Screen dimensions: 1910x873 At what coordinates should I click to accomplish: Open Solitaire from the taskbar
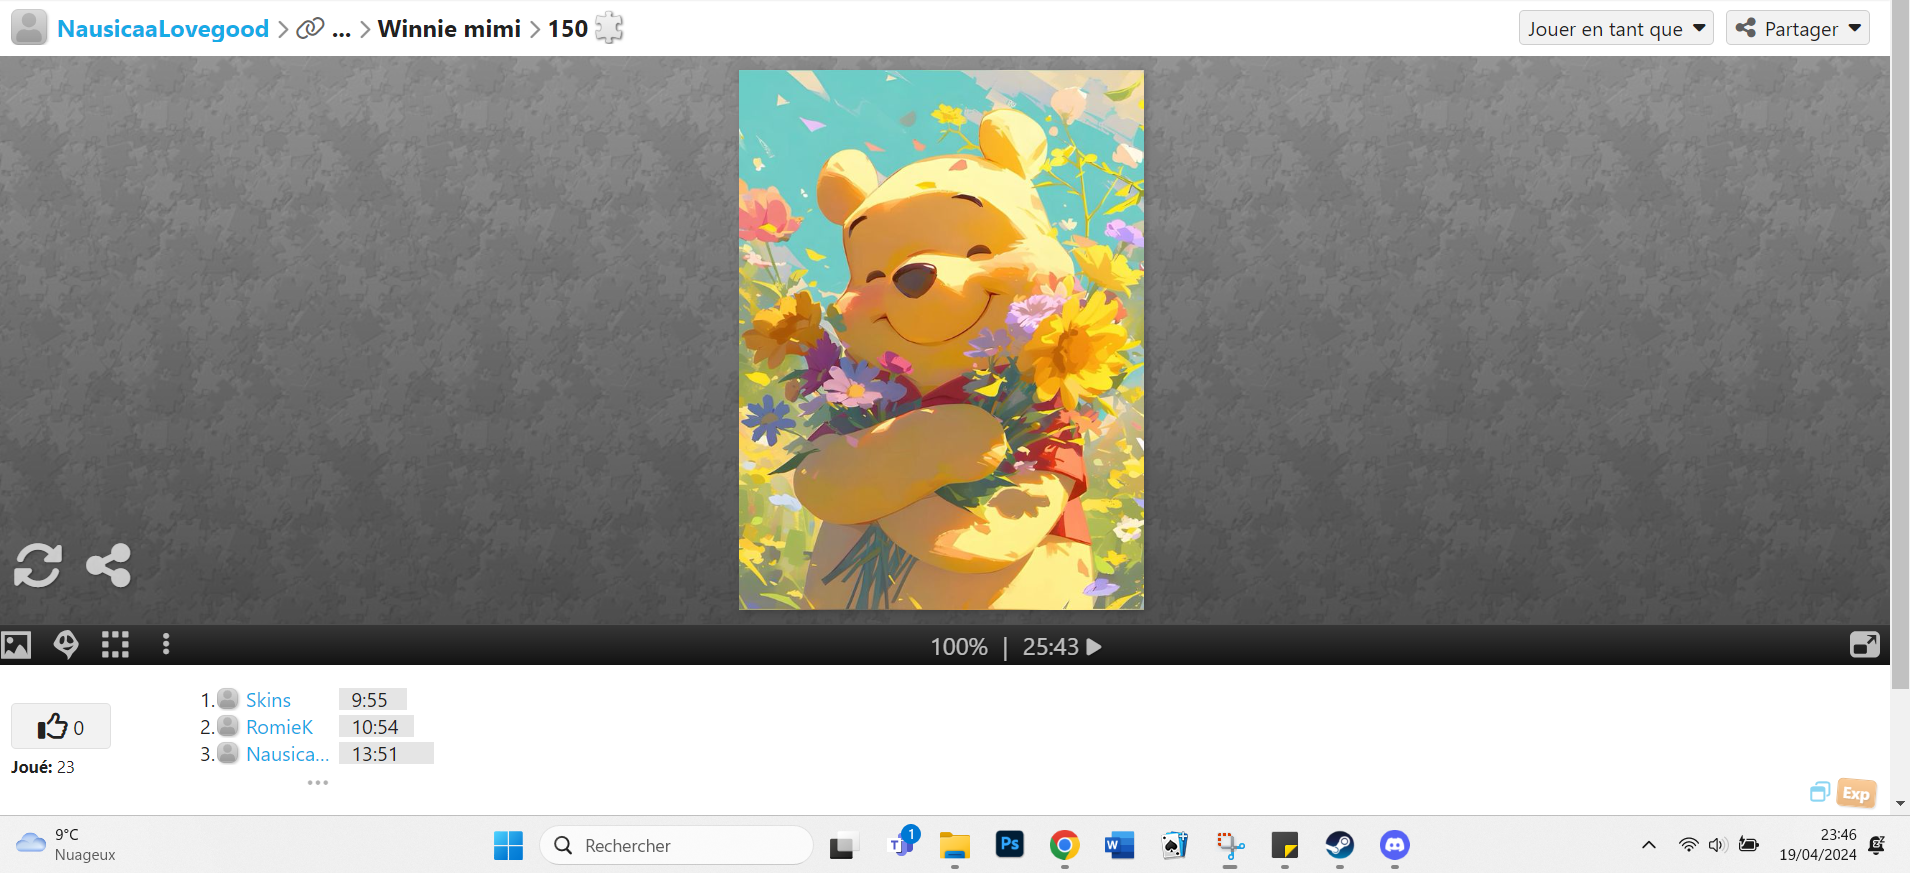pos(1175,845)
